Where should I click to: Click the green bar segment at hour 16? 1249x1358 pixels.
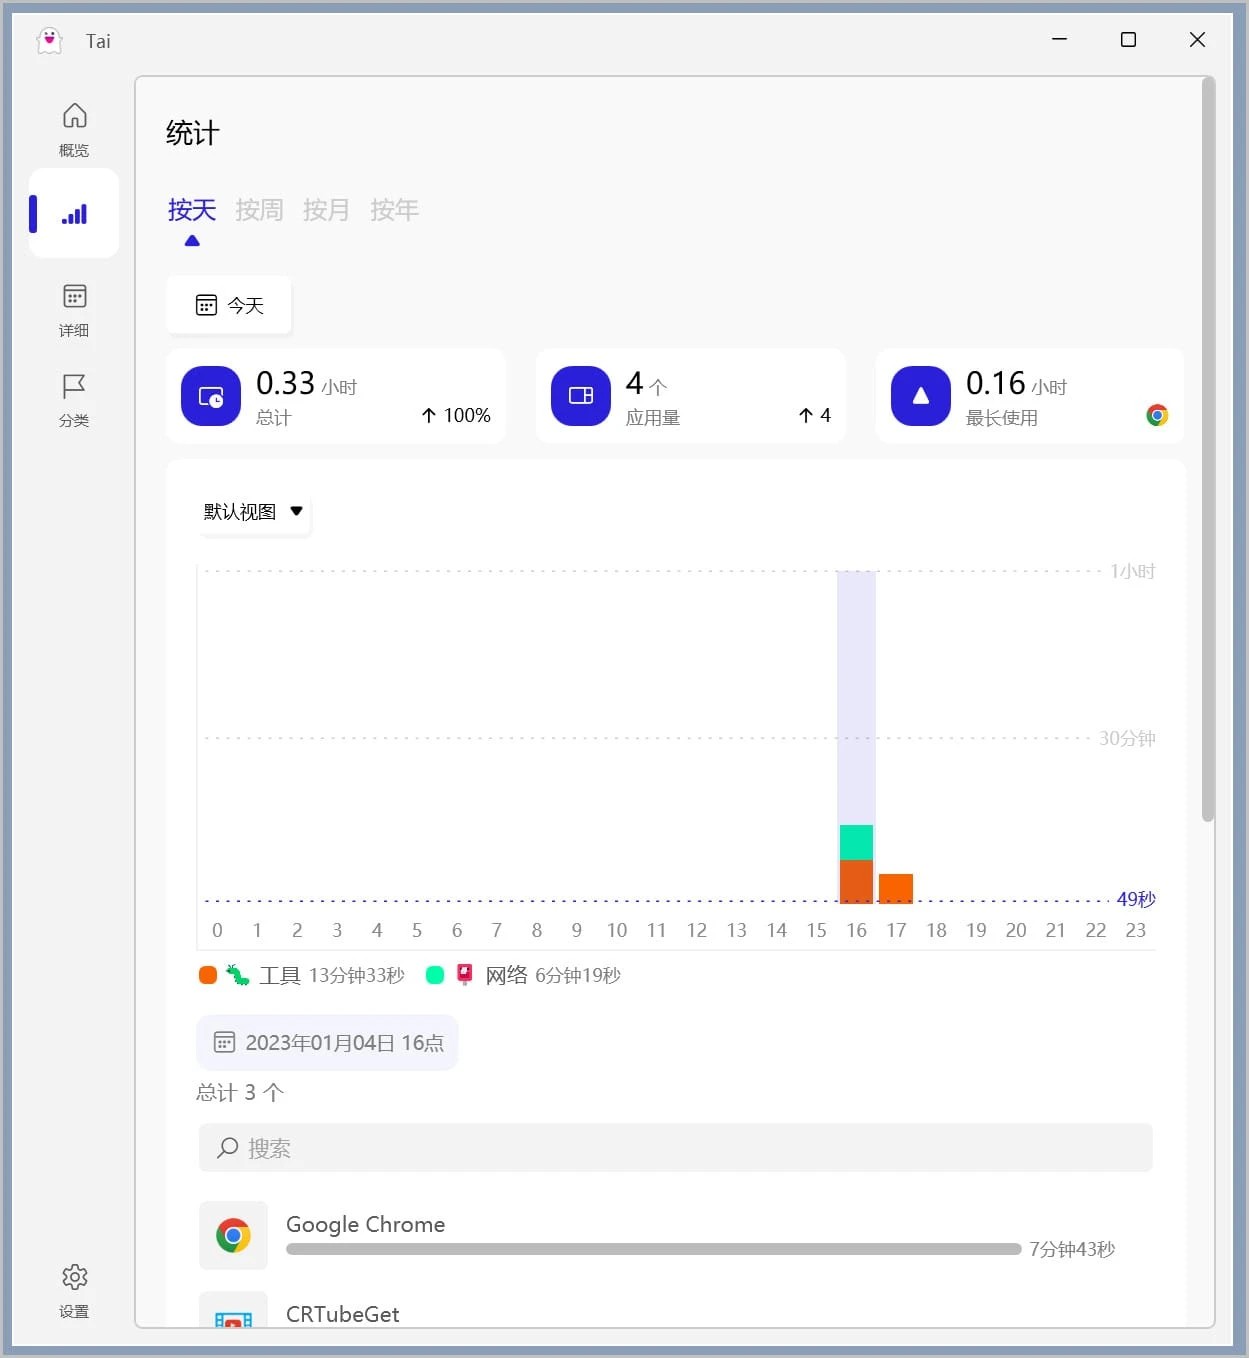tap(856, 842)
